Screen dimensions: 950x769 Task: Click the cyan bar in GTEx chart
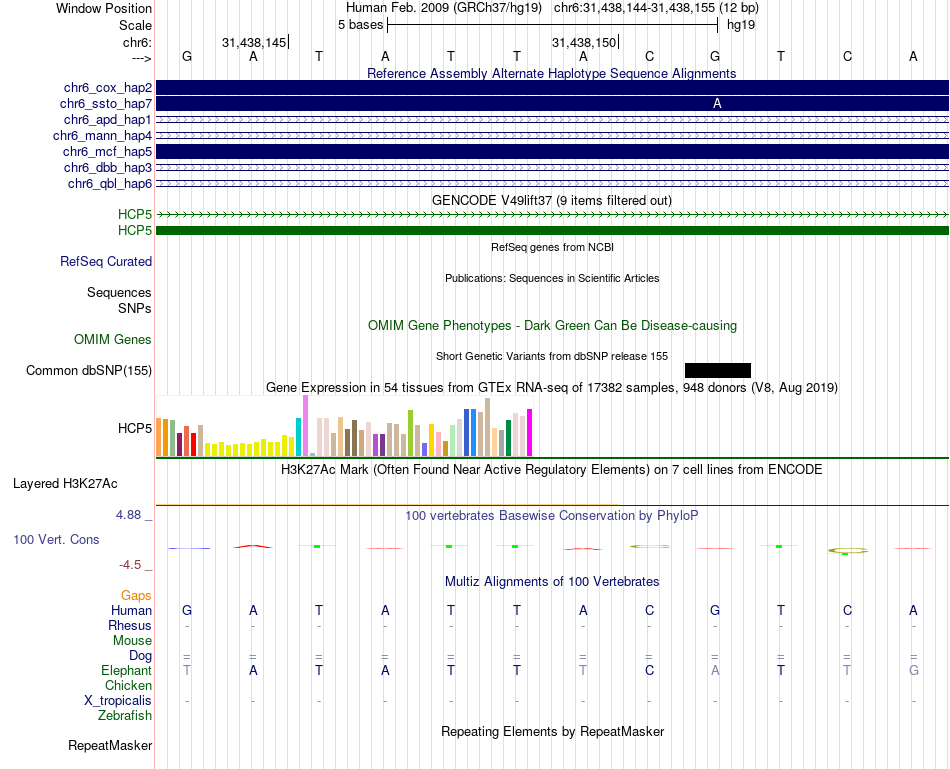(298, 437)
